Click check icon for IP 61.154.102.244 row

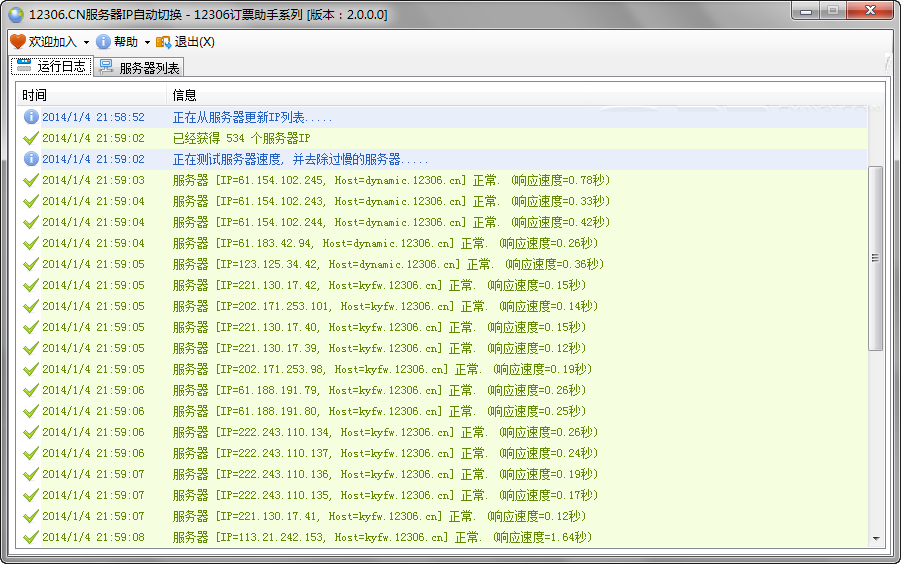(x=31, y=222)
